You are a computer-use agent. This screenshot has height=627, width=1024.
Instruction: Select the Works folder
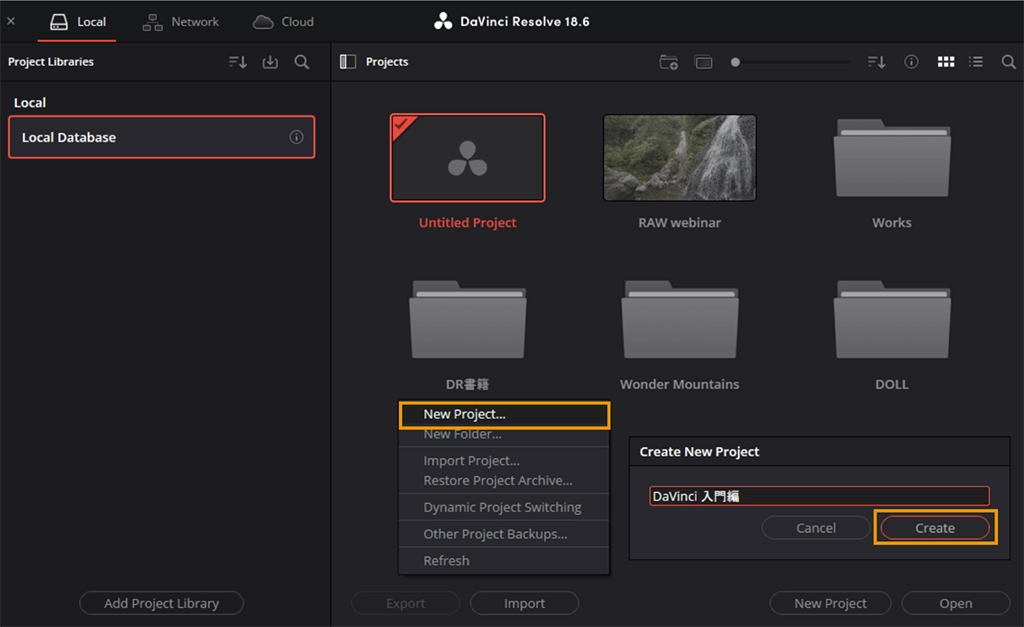pyautogui.click(x=892, y=157)
